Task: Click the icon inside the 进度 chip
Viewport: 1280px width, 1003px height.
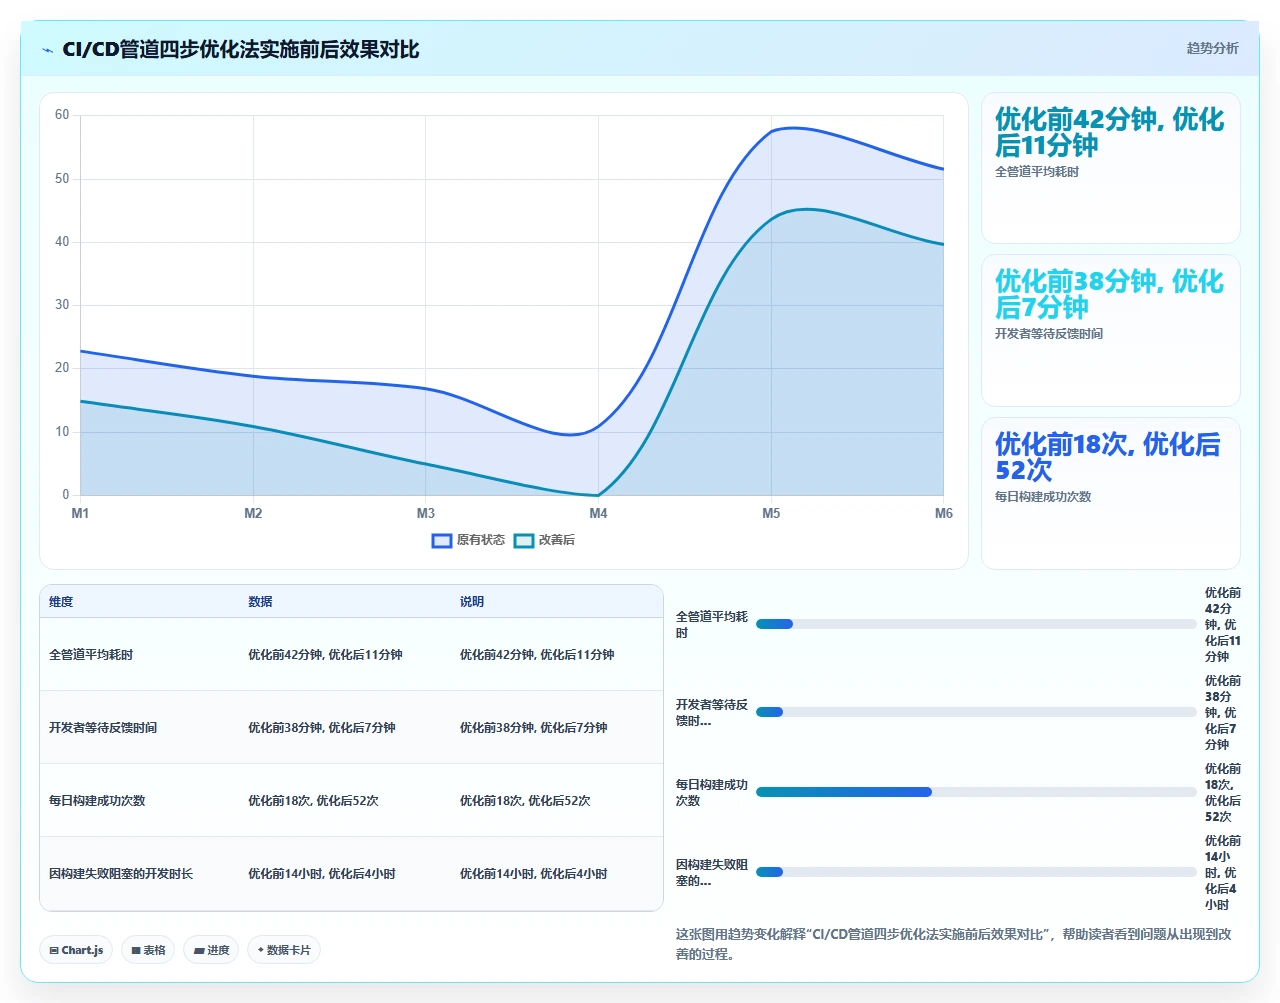Action: (x=199, y=951)
